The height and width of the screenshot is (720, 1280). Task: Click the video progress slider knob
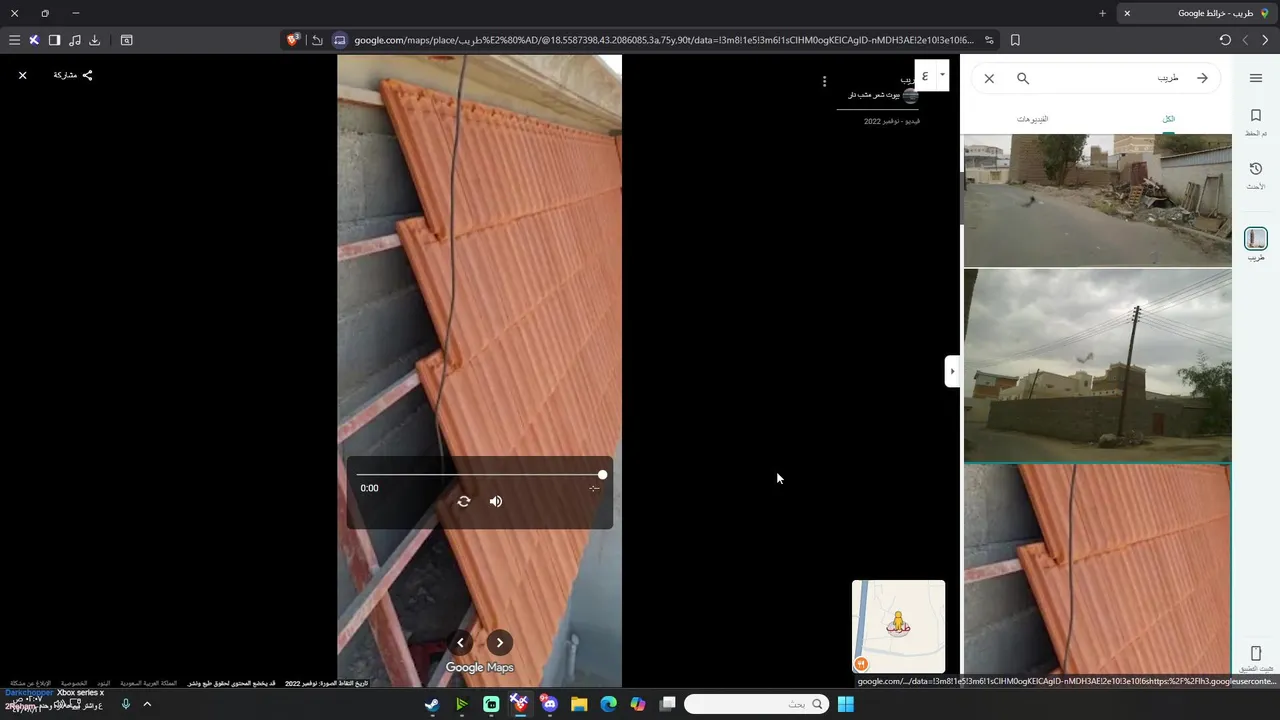[x=602, y=474]
